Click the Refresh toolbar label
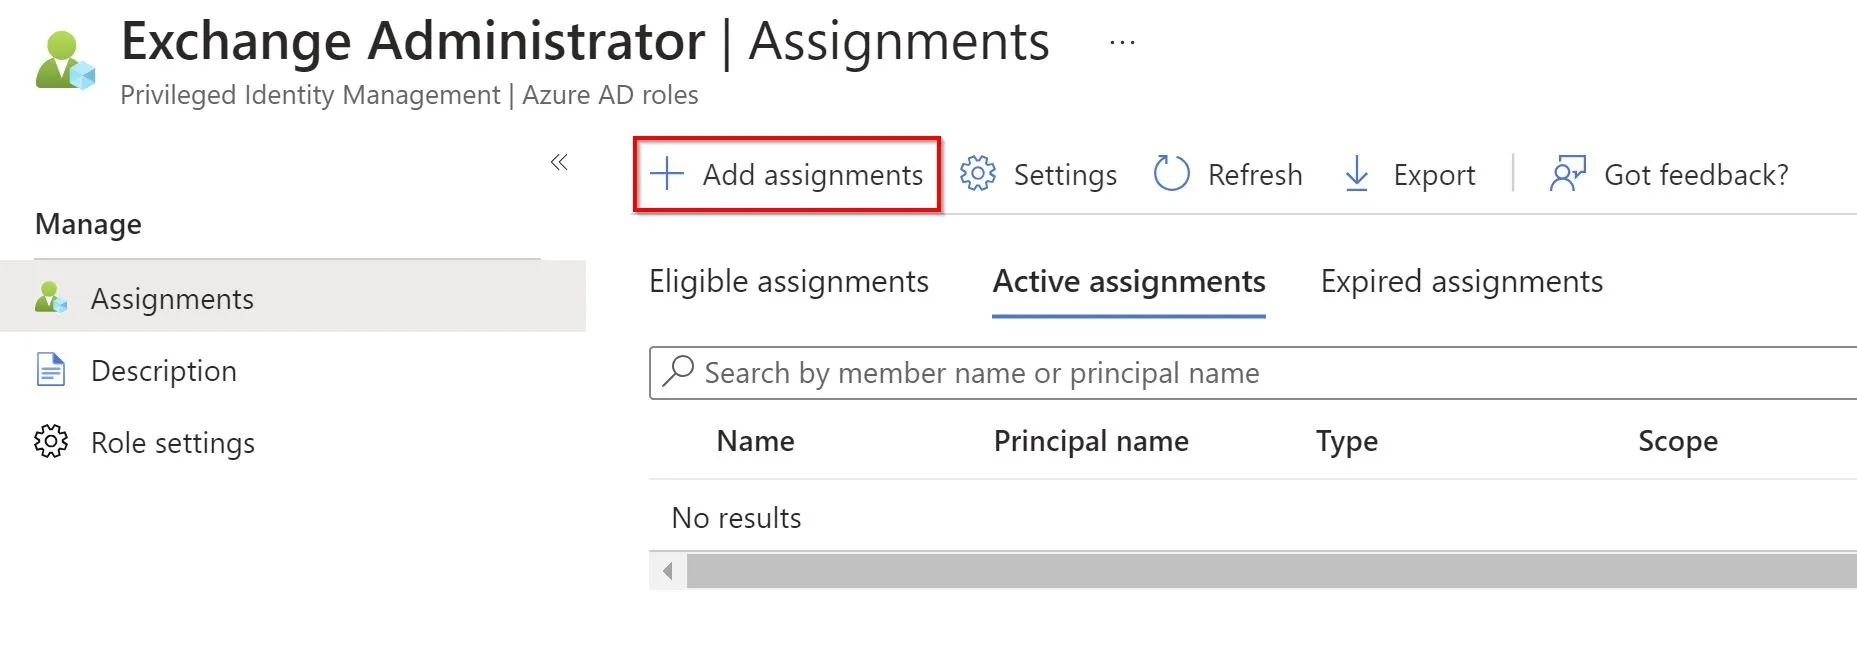This screenshot has height=660, width=1857. [x=1255, y=175]
